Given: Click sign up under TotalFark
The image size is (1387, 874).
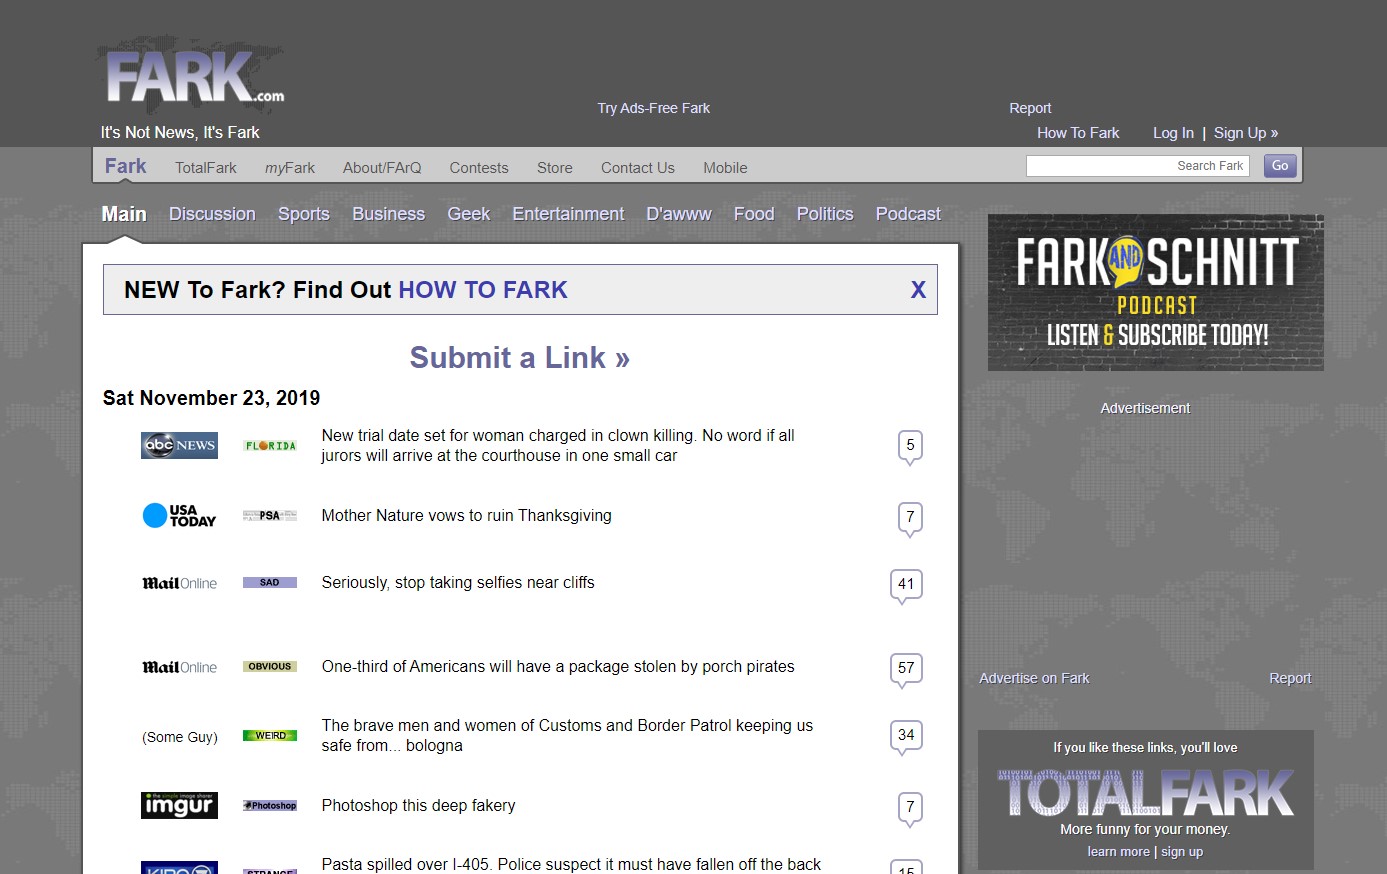Looking at the screenshot, I should (x=1182, y=852).
